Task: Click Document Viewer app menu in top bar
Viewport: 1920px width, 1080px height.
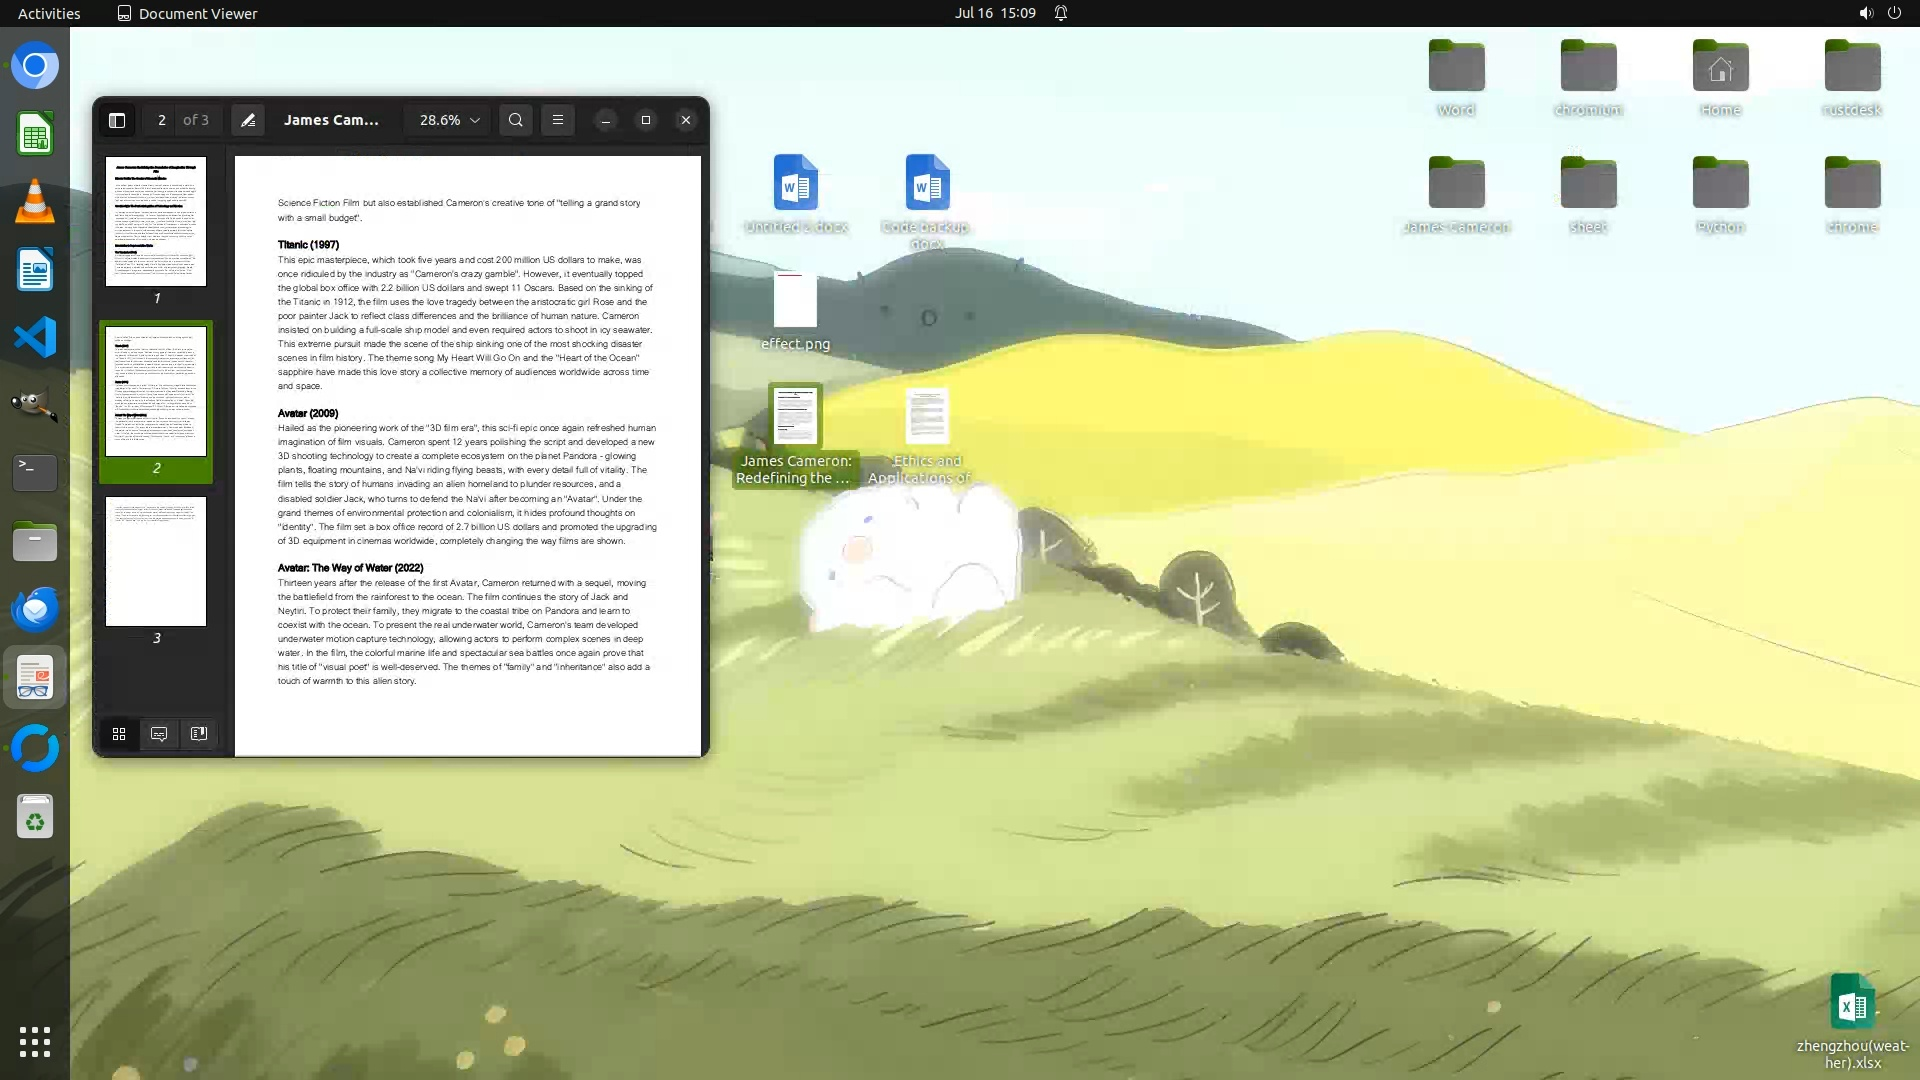Action: (187, 13)
